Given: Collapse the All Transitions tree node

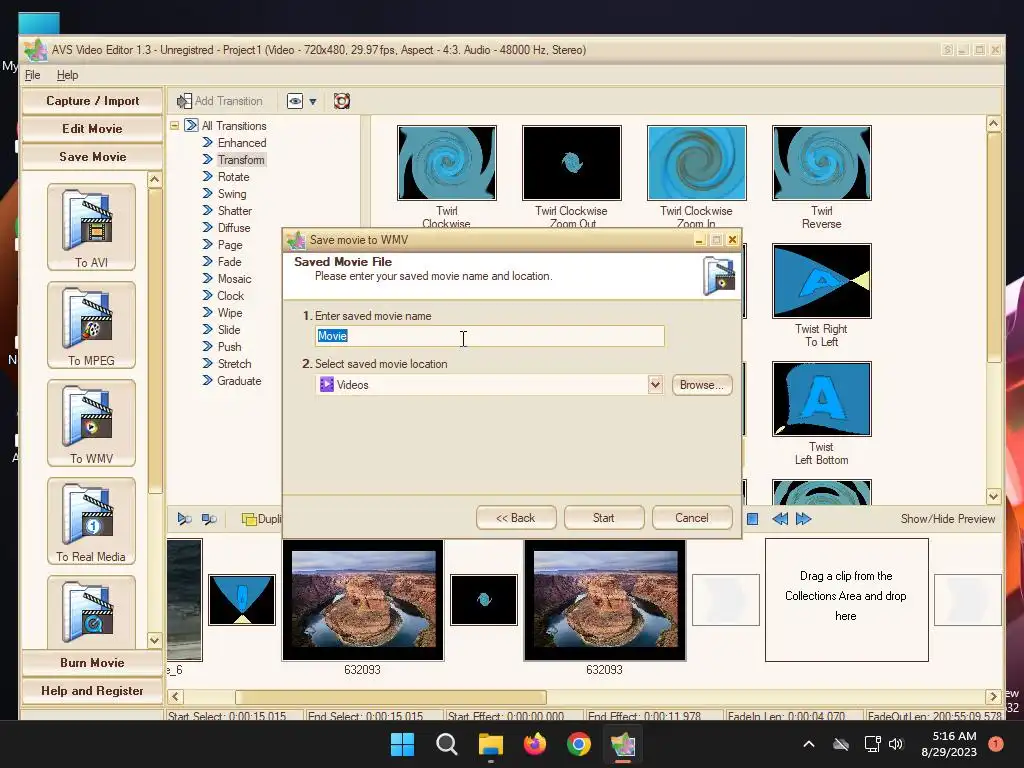Looking at the screenshot, I should [x=174, y=125].
